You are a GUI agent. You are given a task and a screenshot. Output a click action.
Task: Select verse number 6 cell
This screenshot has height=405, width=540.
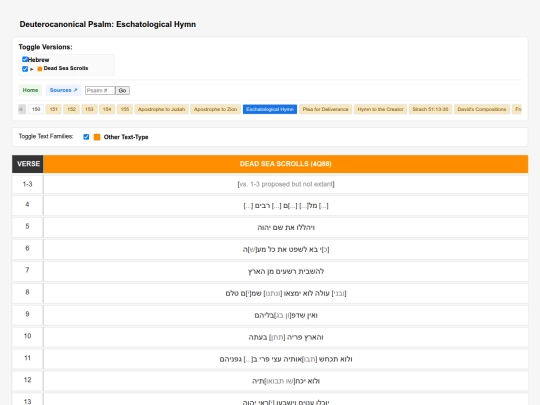[28, 248]
